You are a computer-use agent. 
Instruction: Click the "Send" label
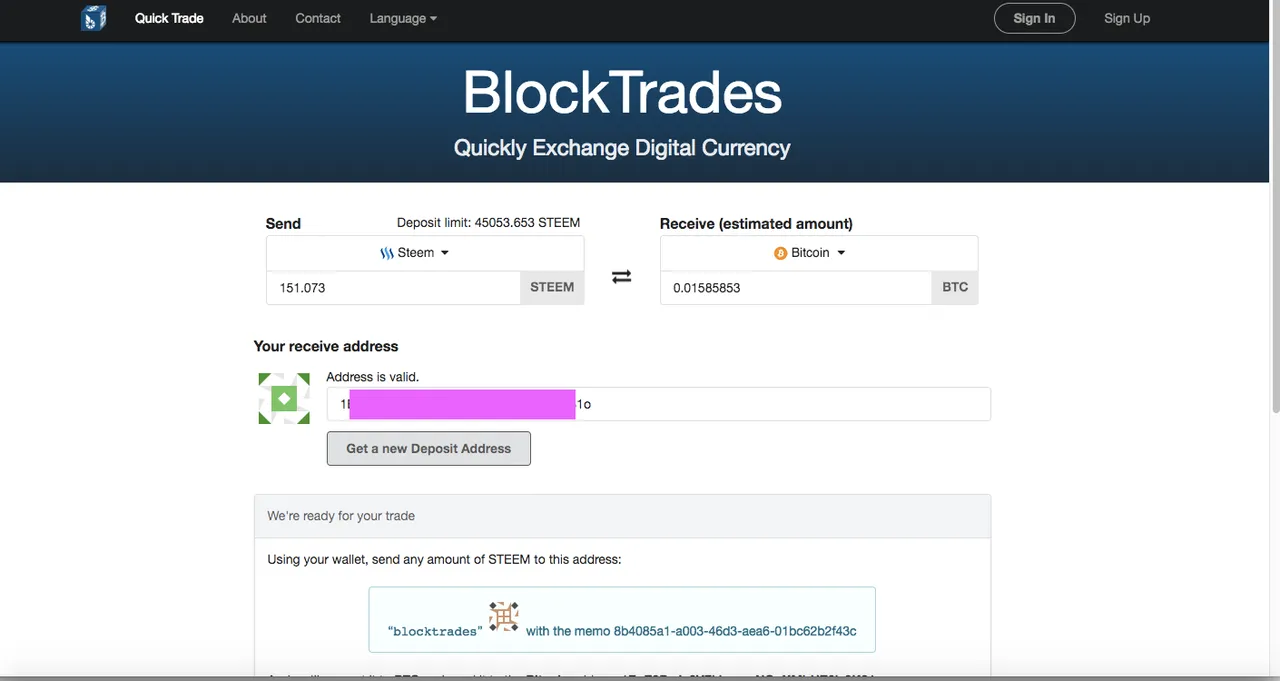283,224
